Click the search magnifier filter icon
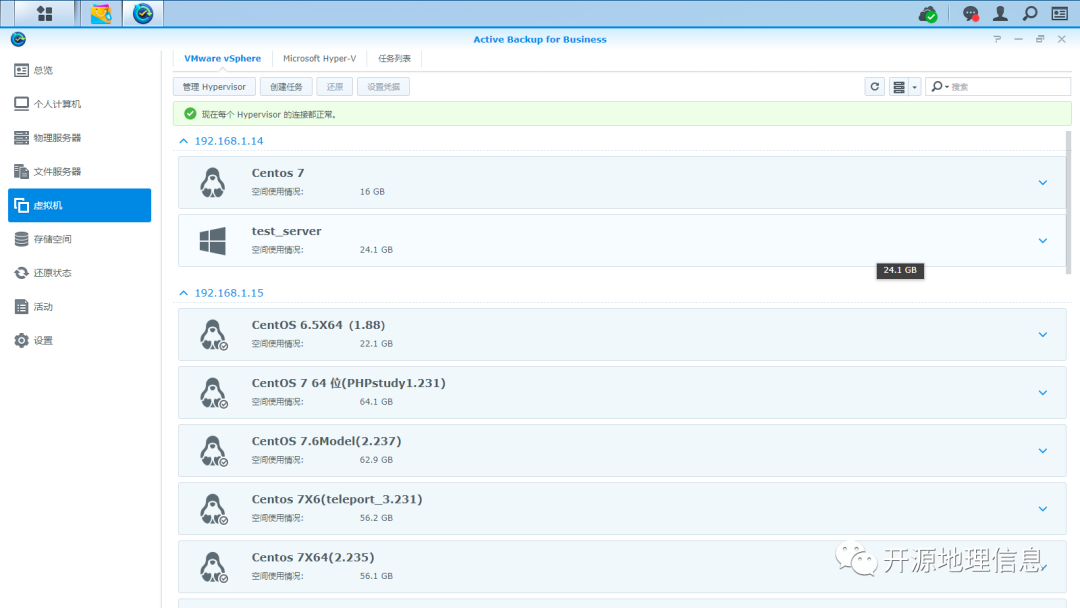The width and height of the screenshot is (1080, 608). [937, 87]
